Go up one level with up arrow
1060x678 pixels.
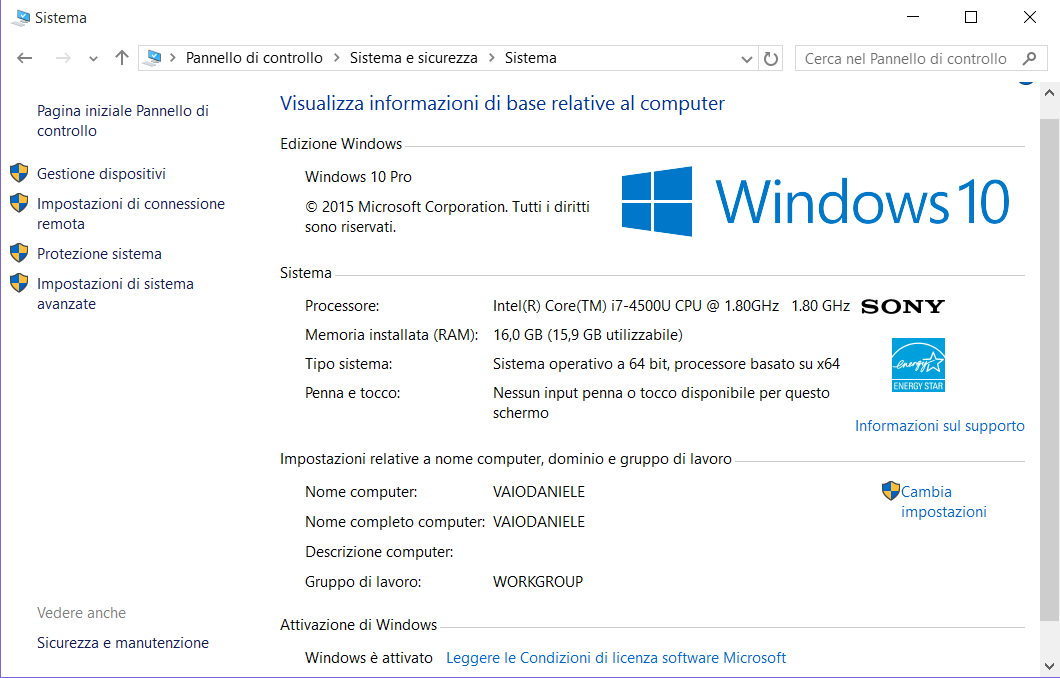pos(122,58)
